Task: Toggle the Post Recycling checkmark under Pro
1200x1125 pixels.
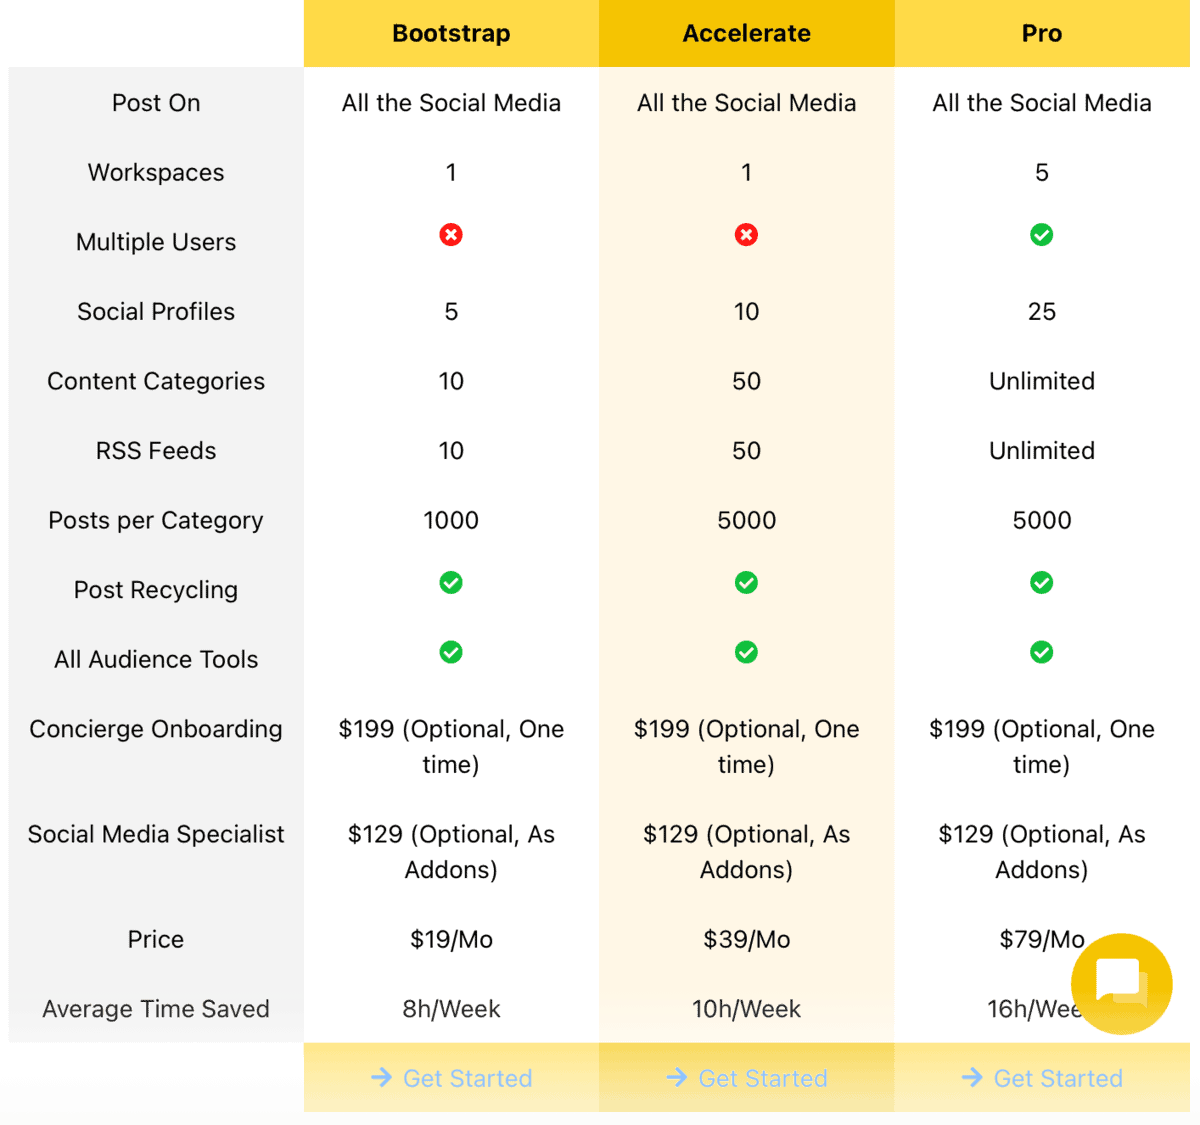Action: 1042,582
